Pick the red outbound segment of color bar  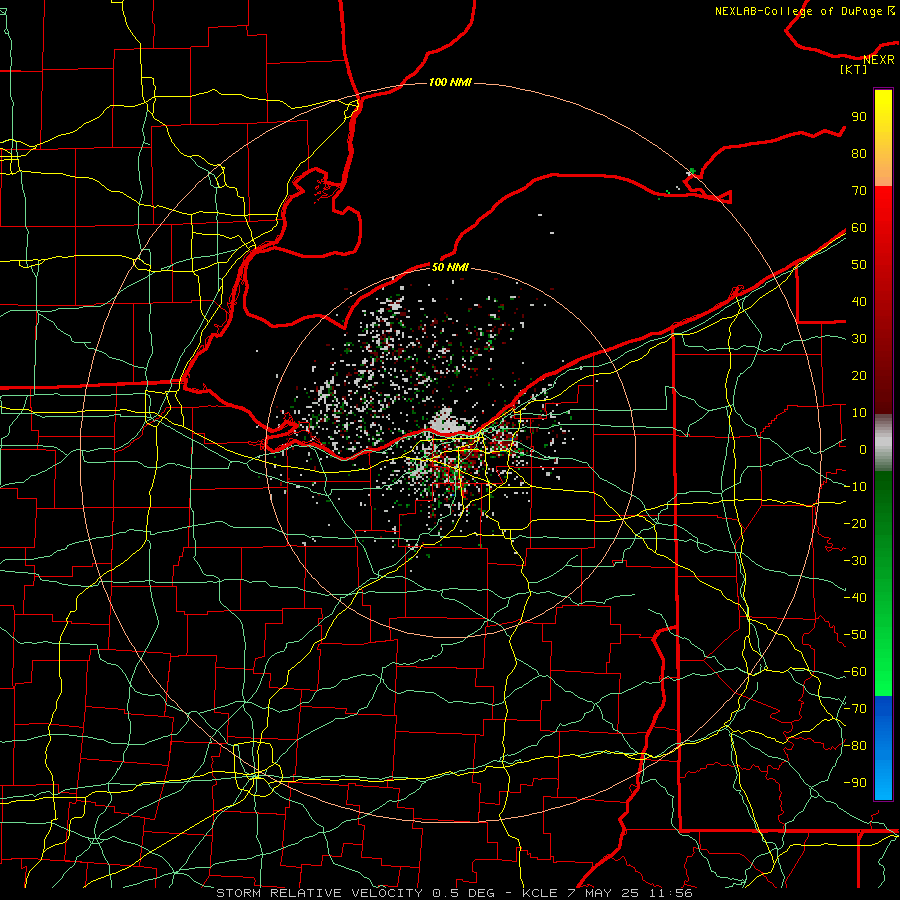coord(883,300)
